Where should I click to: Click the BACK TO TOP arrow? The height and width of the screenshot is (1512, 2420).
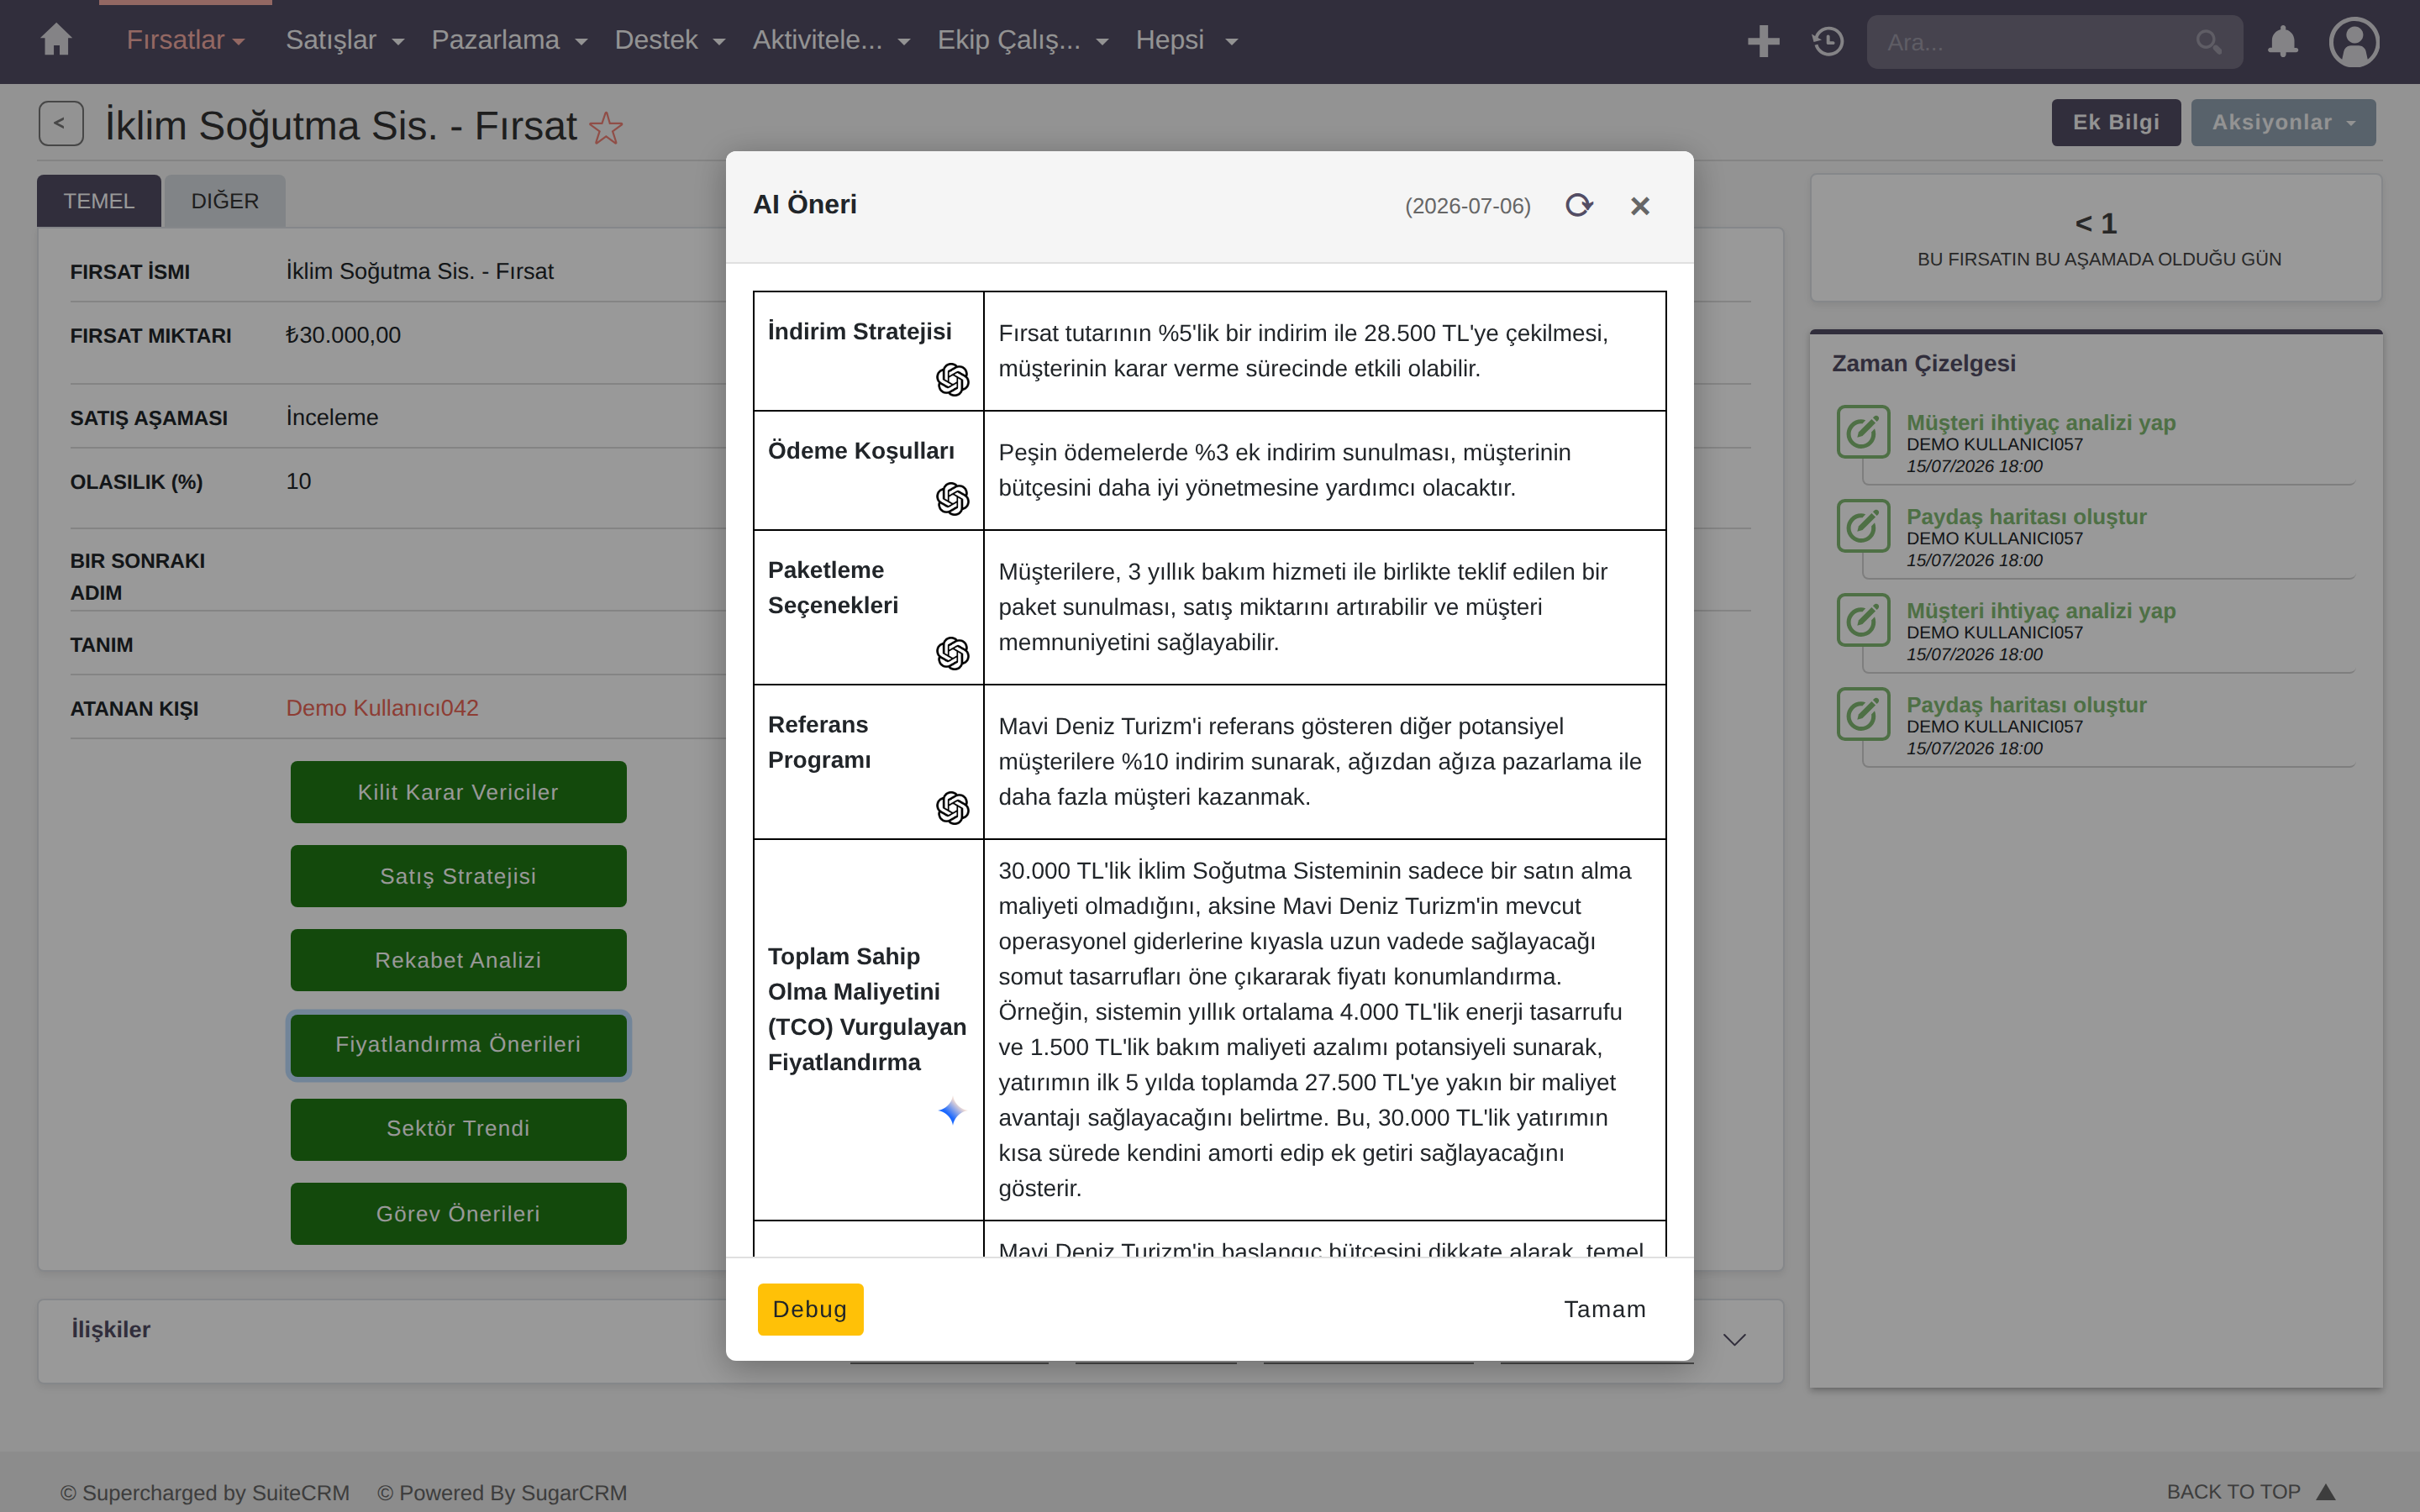click(2326, 1491)
